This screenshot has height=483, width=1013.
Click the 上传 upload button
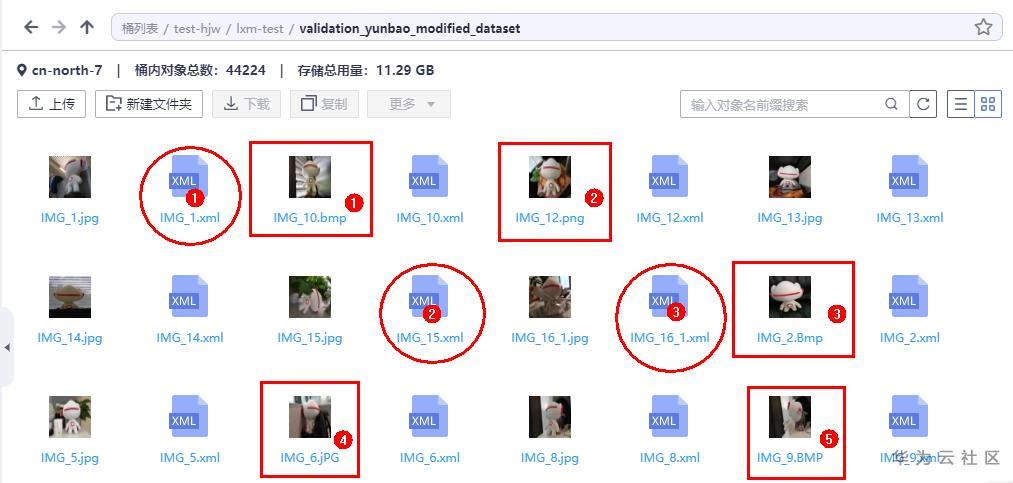pyautogui.click(x=52, y=104)
